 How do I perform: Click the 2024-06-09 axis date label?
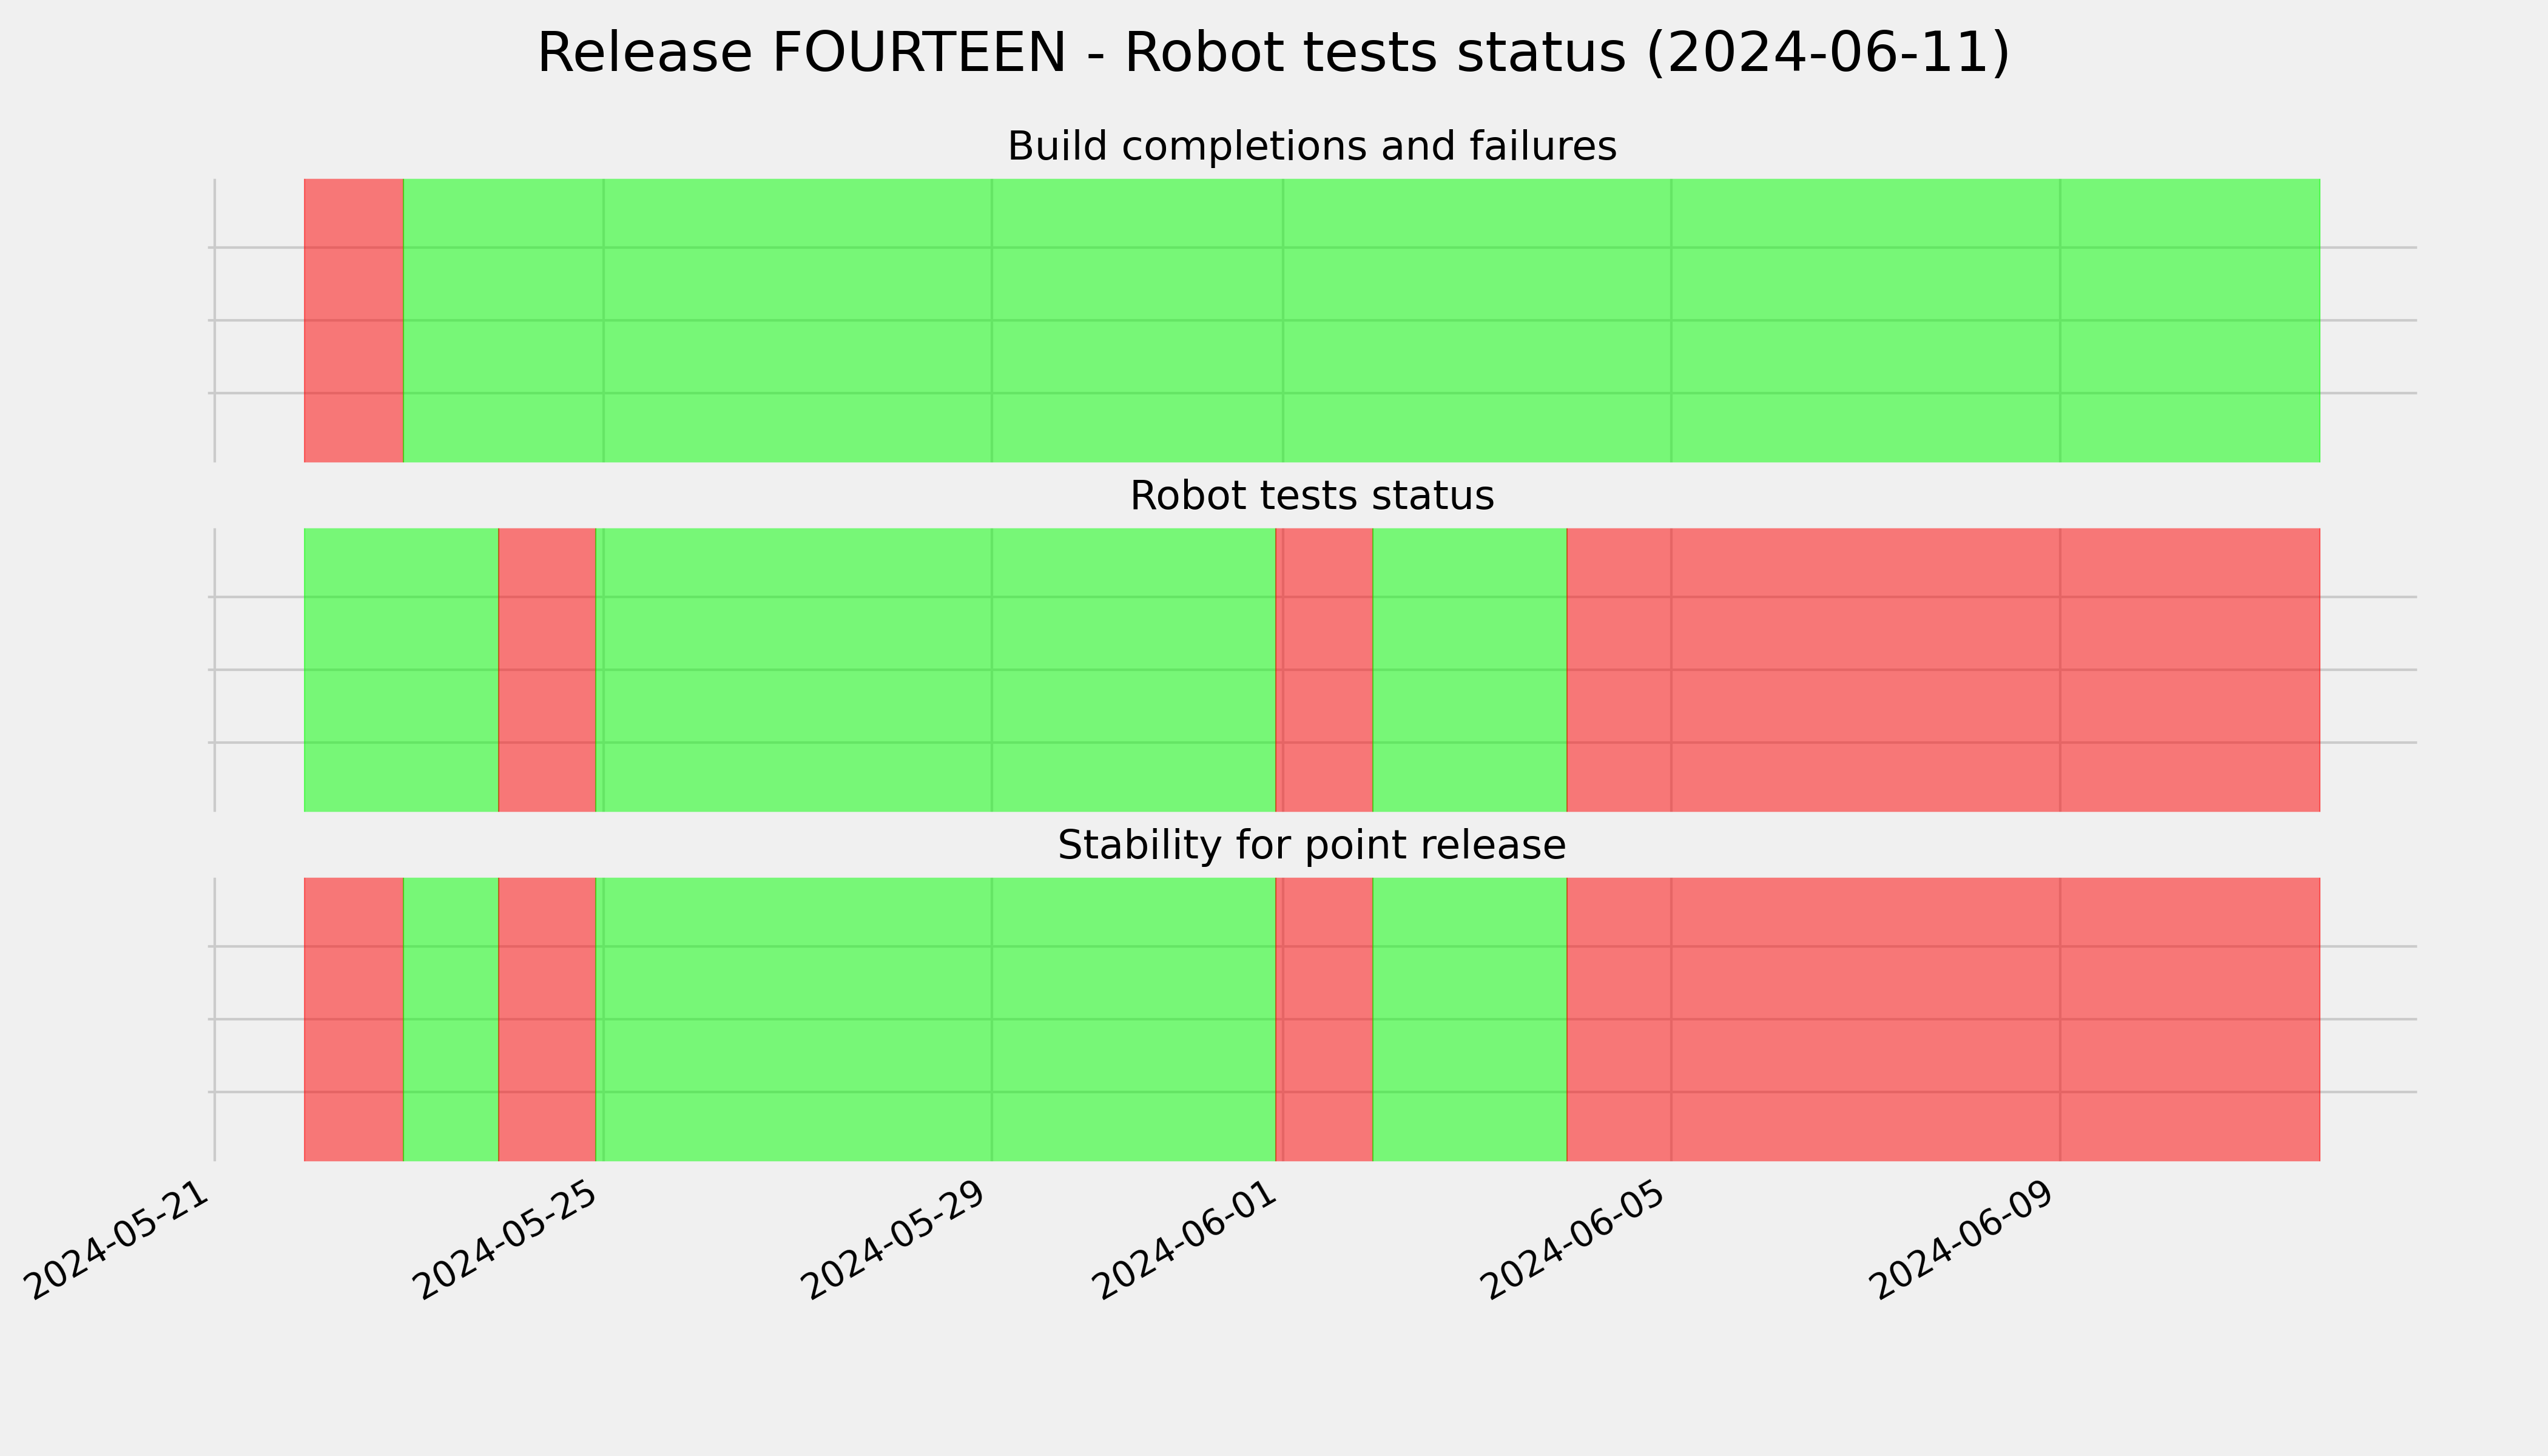(x=1965, y=1239)
